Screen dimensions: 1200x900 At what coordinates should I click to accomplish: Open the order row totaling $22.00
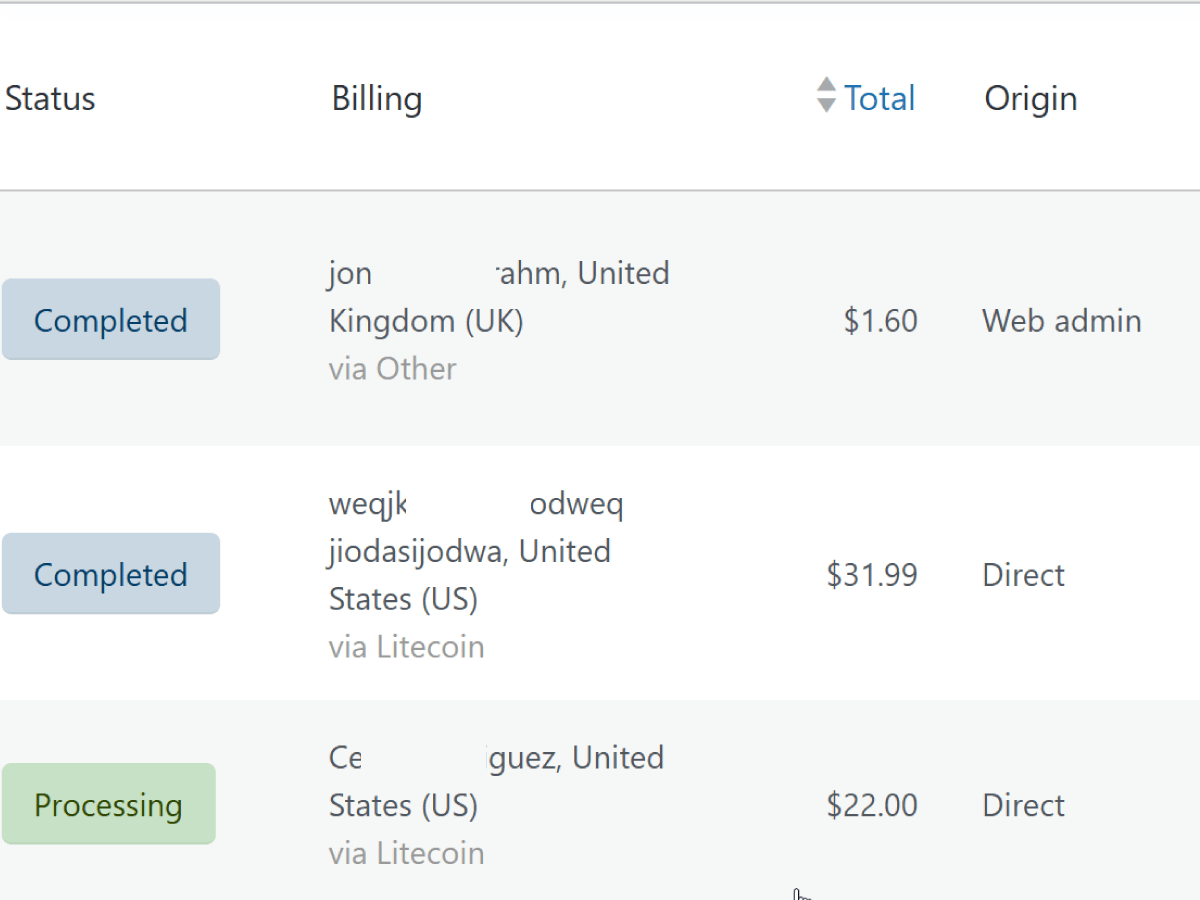click(600, 800)
